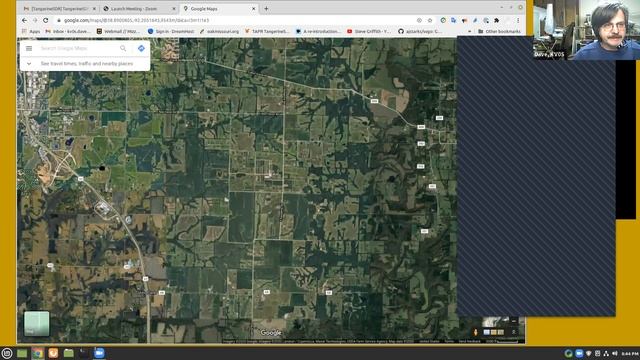
Task: Open the Apps bookmark shortcut
Action: pyautogui.click(x=31, y=31)
